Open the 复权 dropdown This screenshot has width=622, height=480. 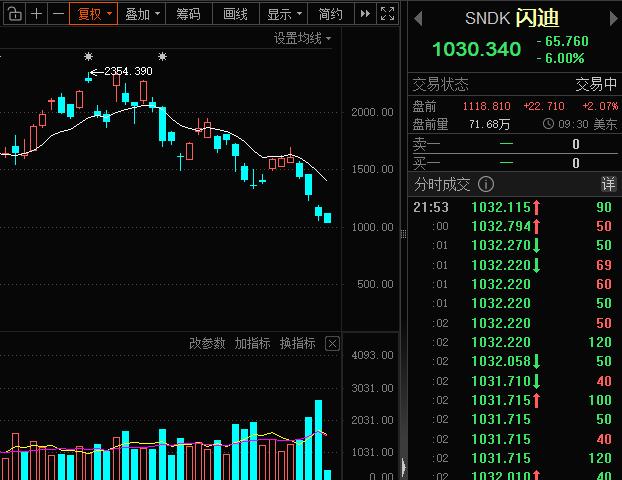coord(94,14)
